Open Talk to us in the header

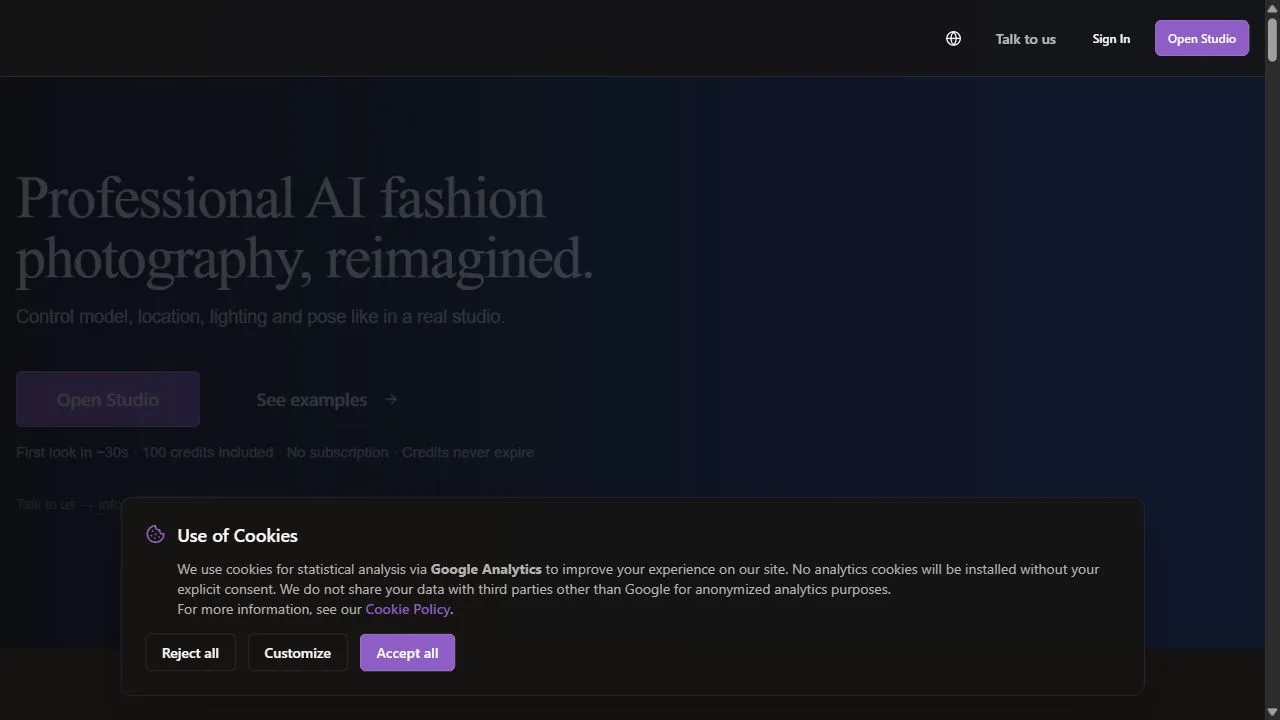tap(1025, 39)
